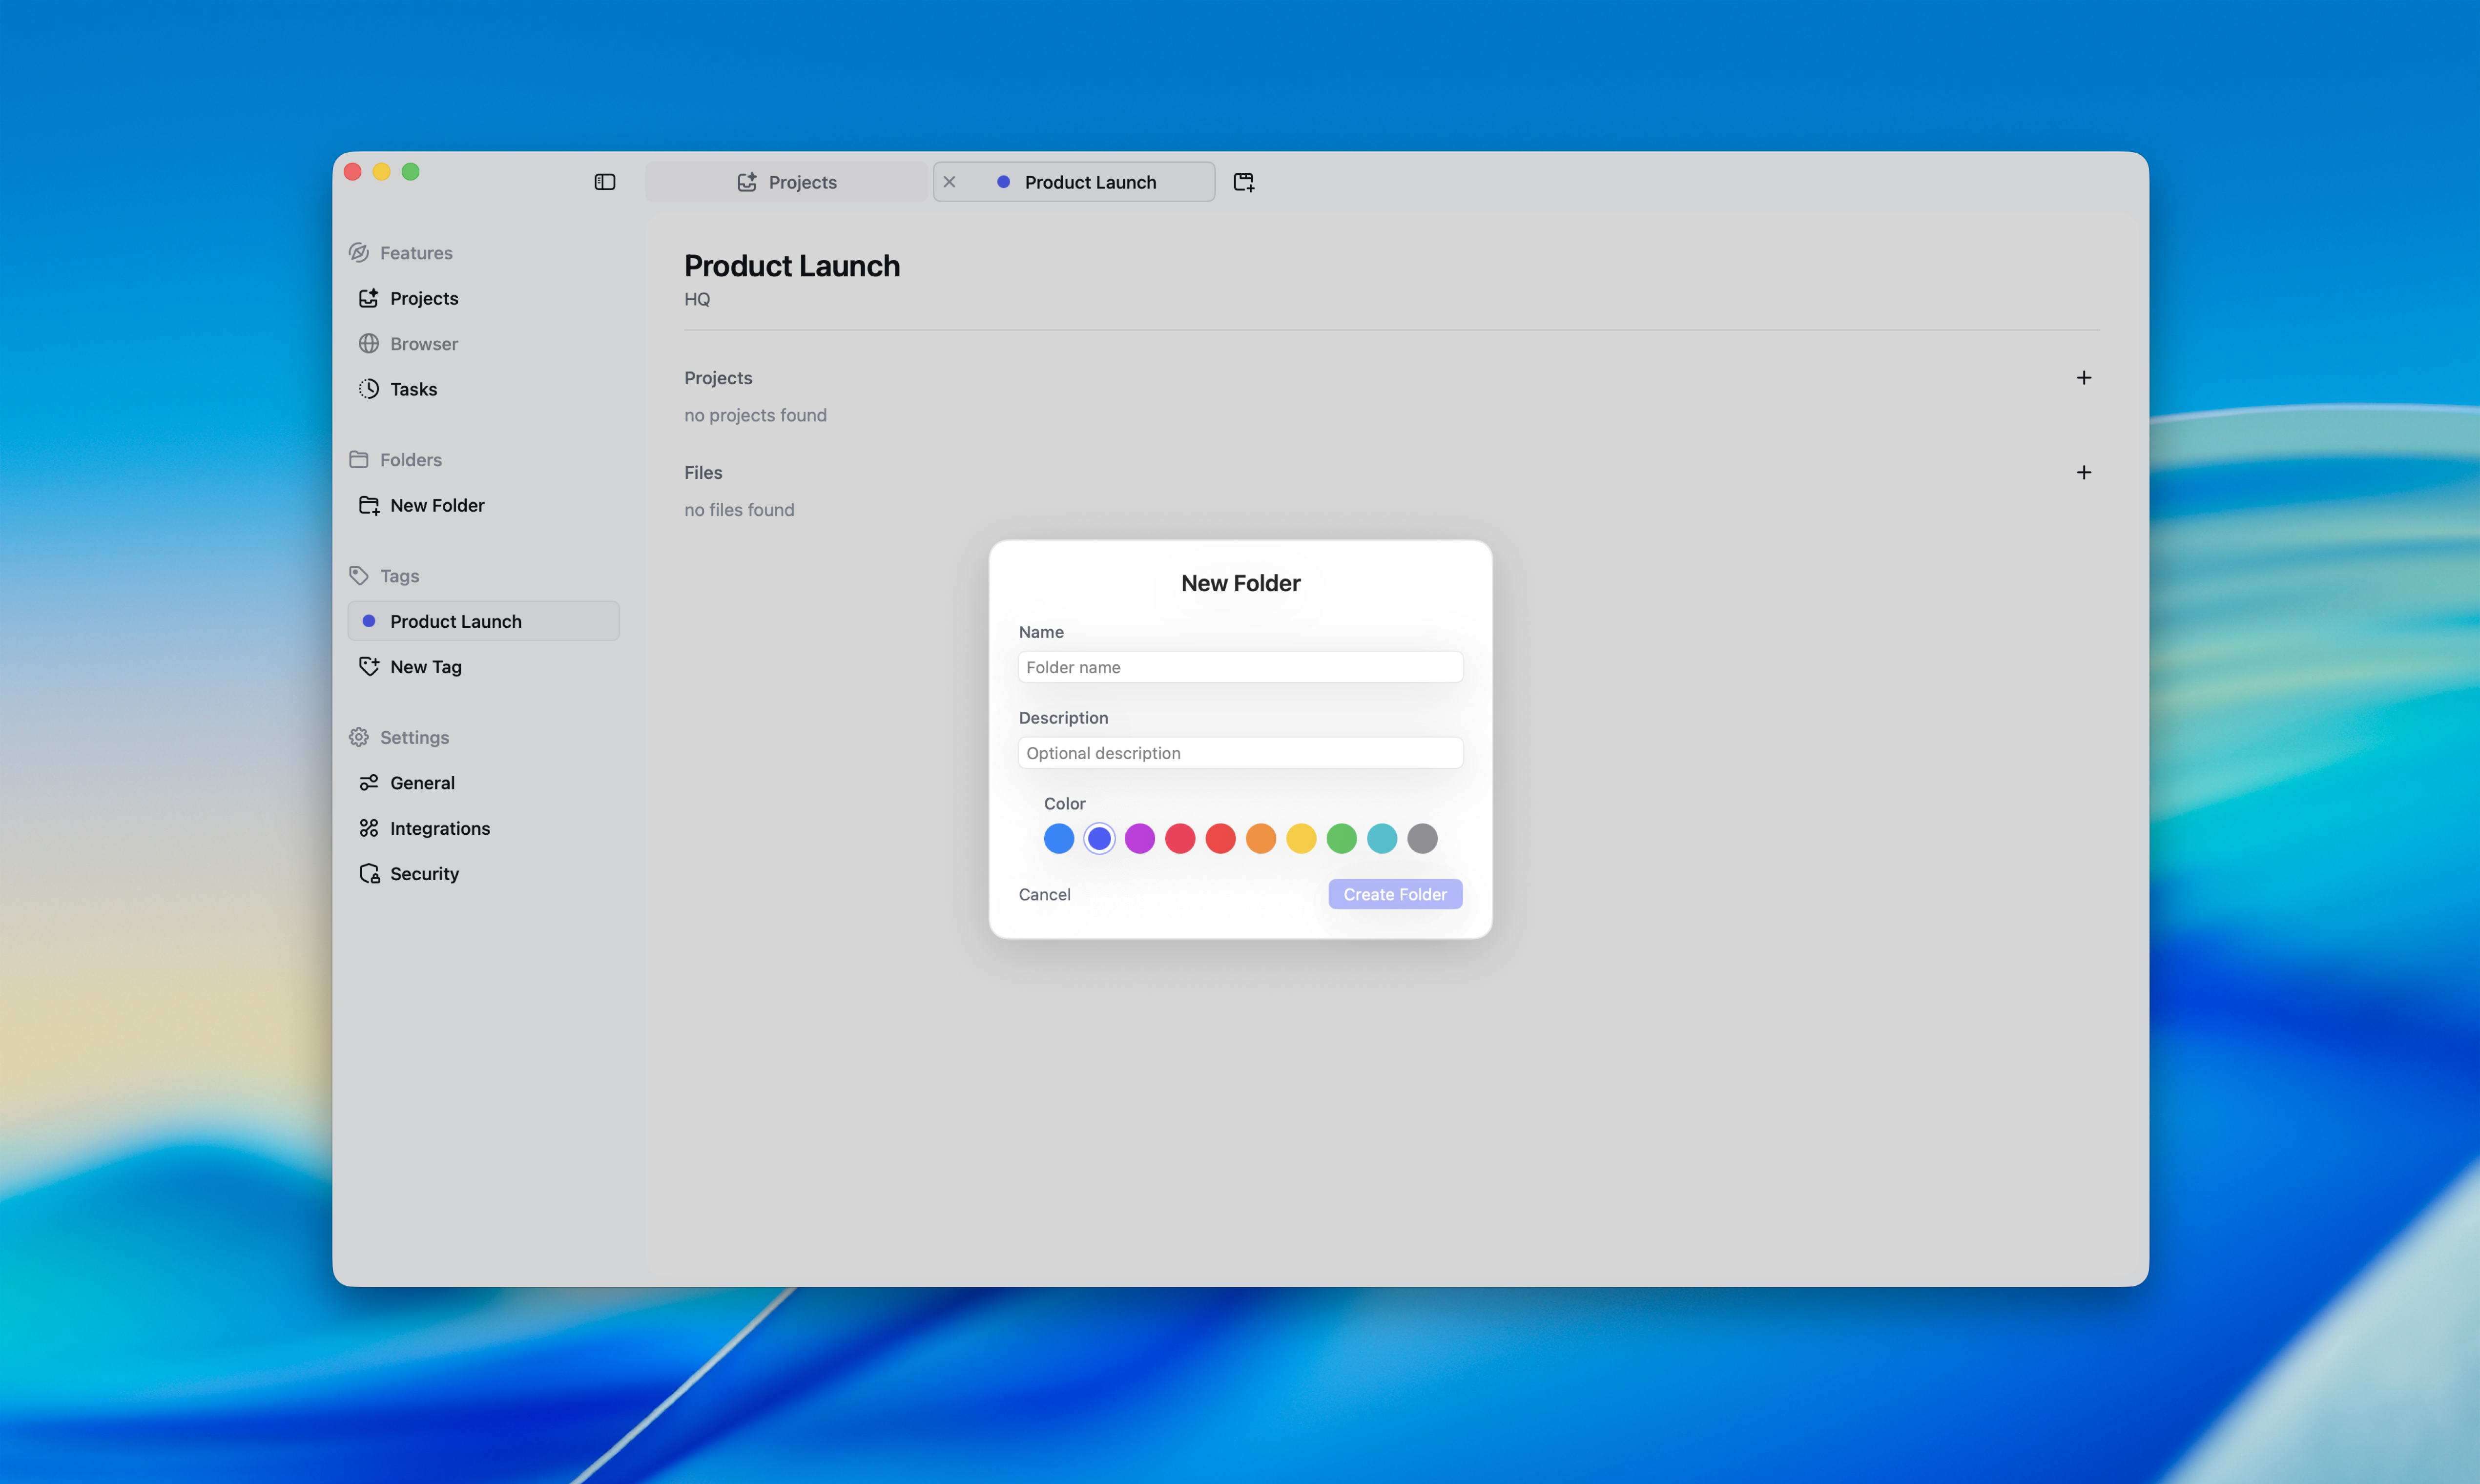This screenshot has width=2480, height=1484.
Task: Choose the gray color swatch
Action: (1423, 839)
